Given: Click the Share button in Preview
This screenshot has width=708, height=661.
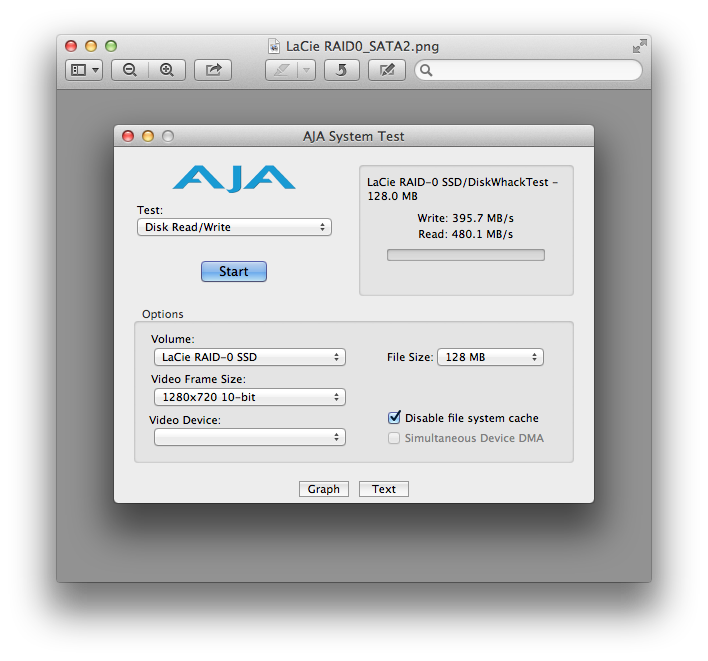Looking at the screenshot, I should pyautogui.click(x=213, y=70).
